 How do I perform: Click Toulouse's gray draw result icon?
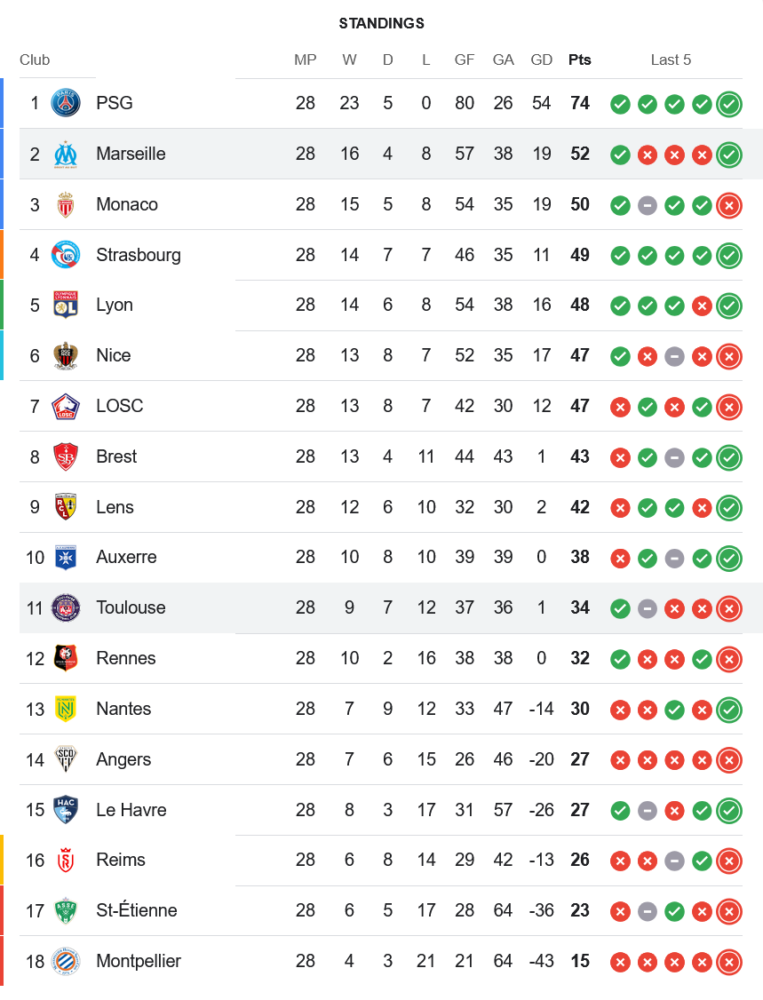[x=647, y=608]
